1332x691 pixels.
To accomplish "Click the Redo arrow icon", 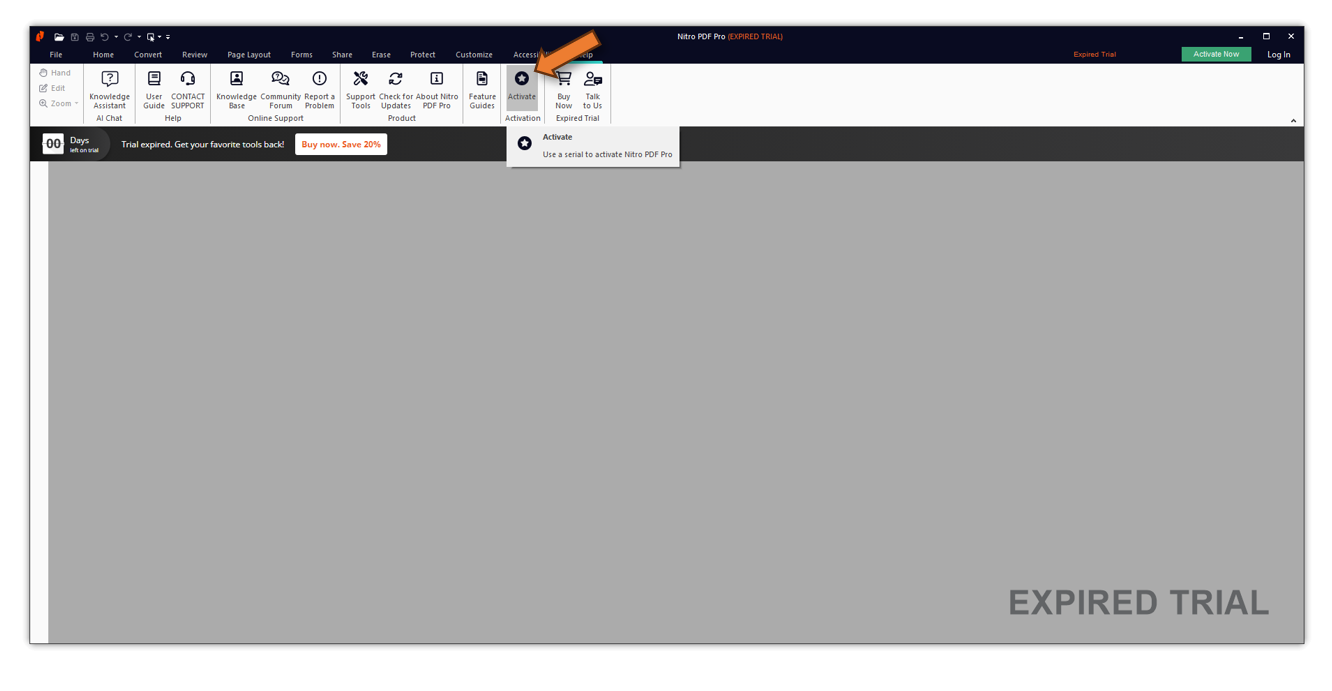I will (127, 37).
